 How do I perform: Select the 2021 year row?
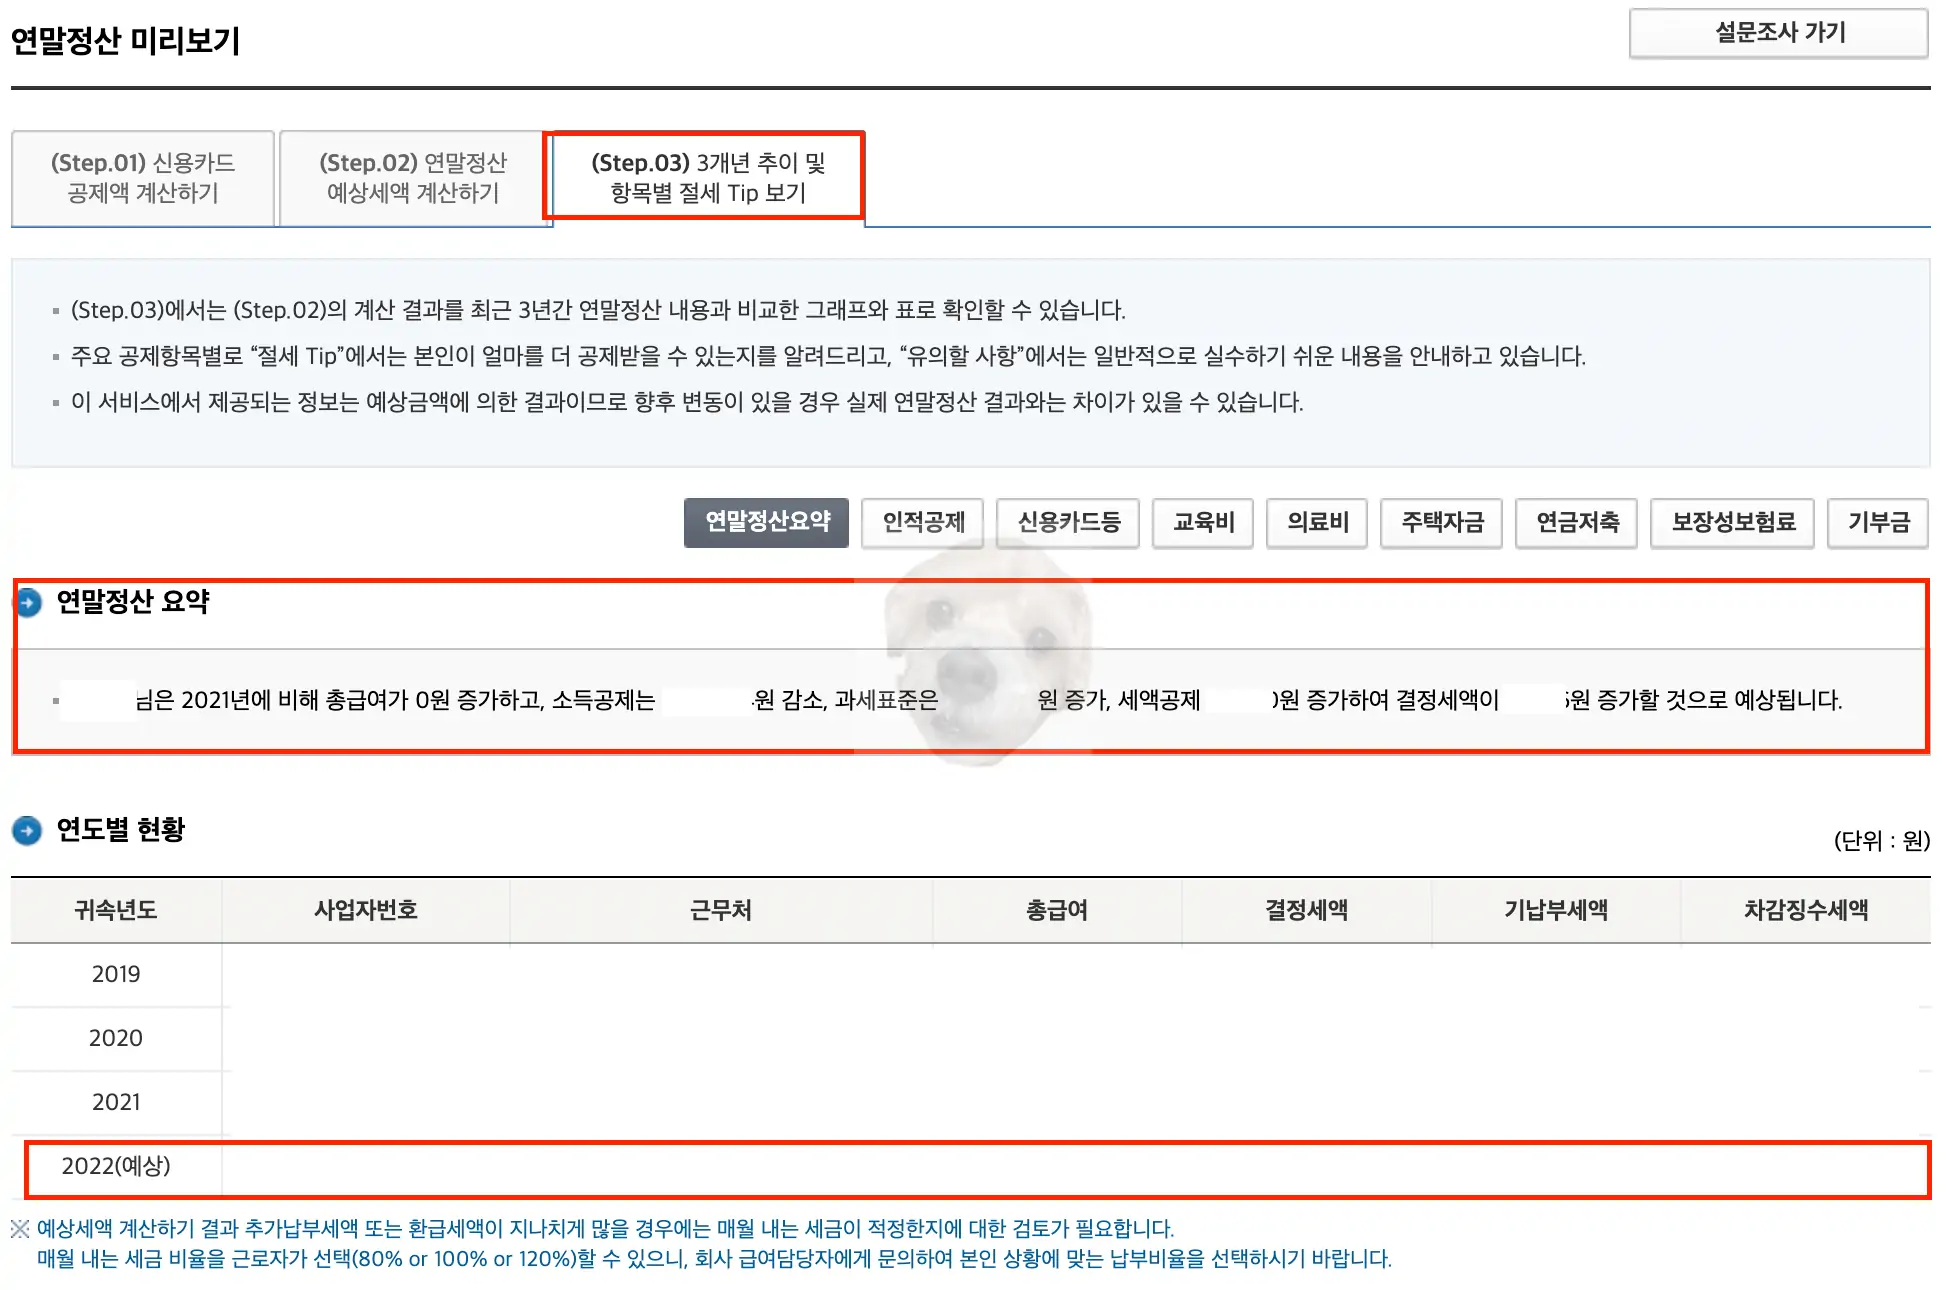(x=116, y=1103)
